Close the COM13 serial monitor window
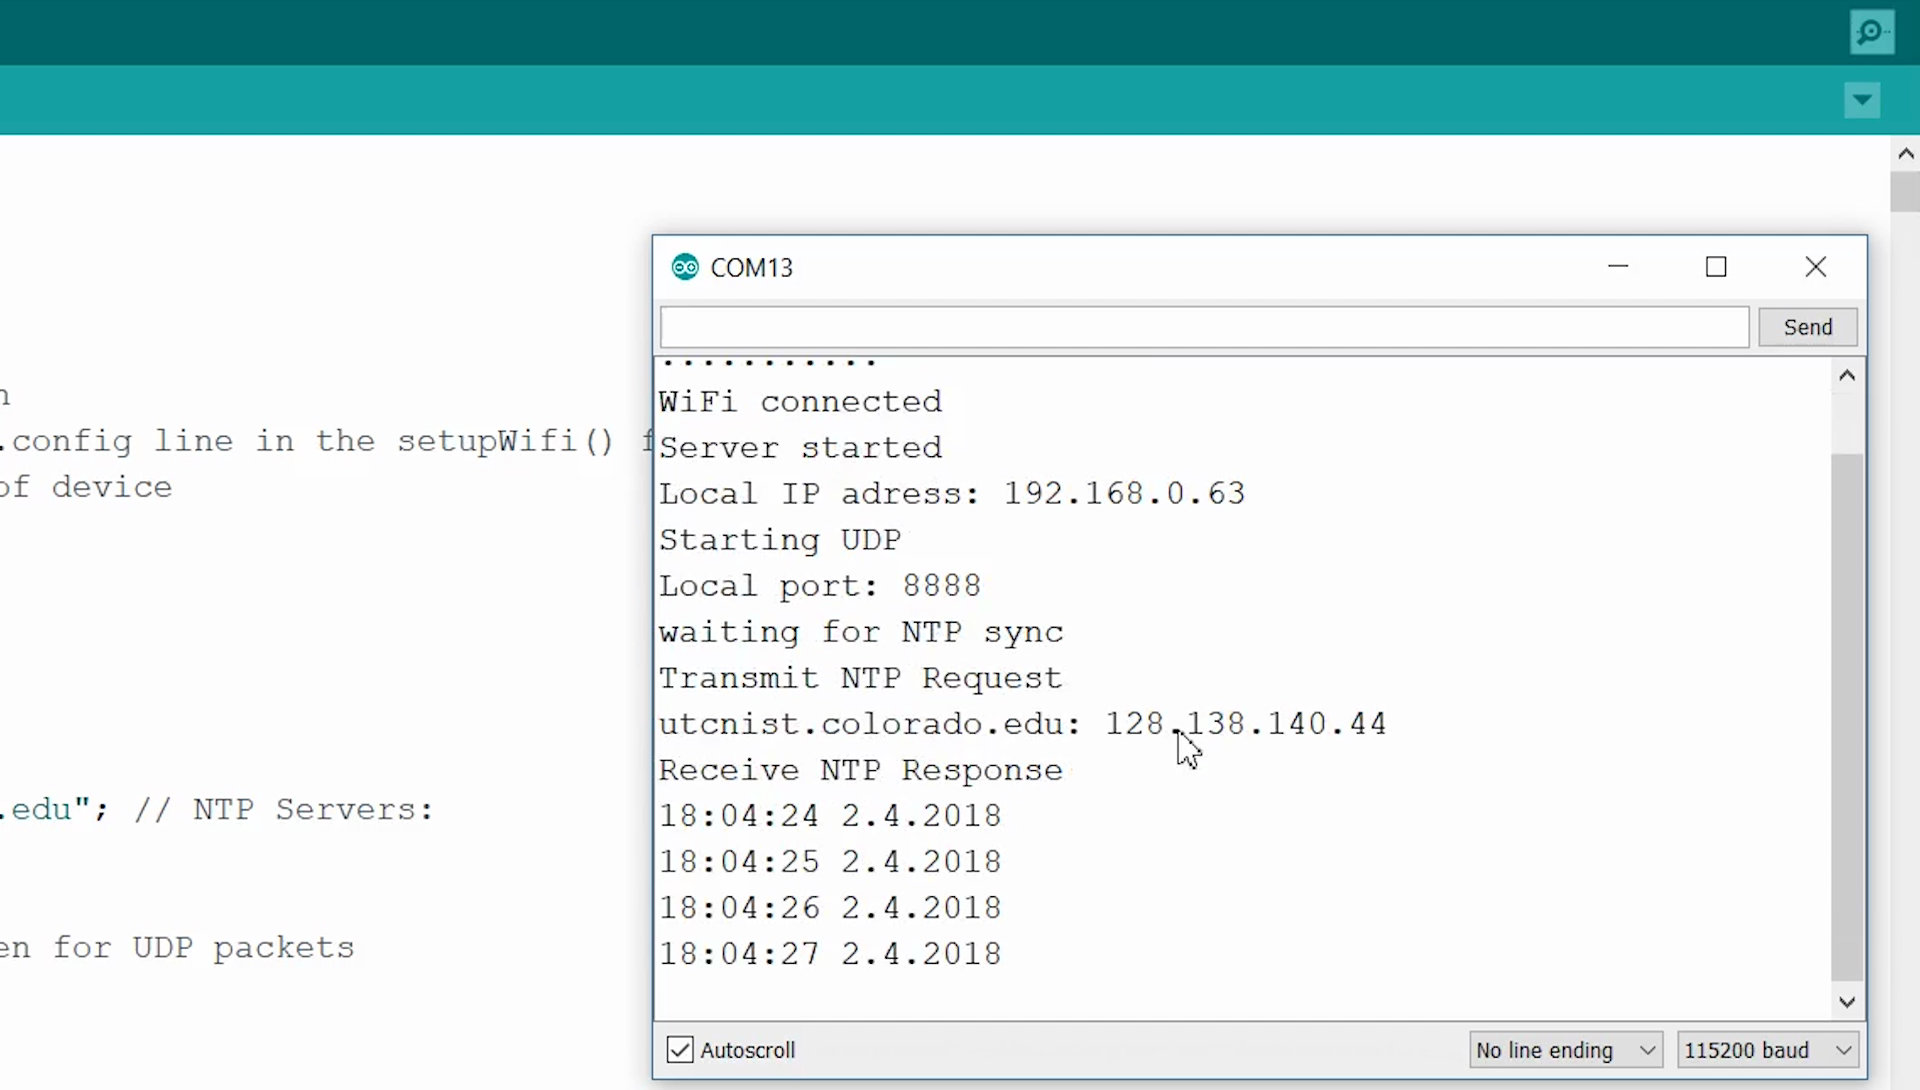1920x1090 pixels. 1815,267
